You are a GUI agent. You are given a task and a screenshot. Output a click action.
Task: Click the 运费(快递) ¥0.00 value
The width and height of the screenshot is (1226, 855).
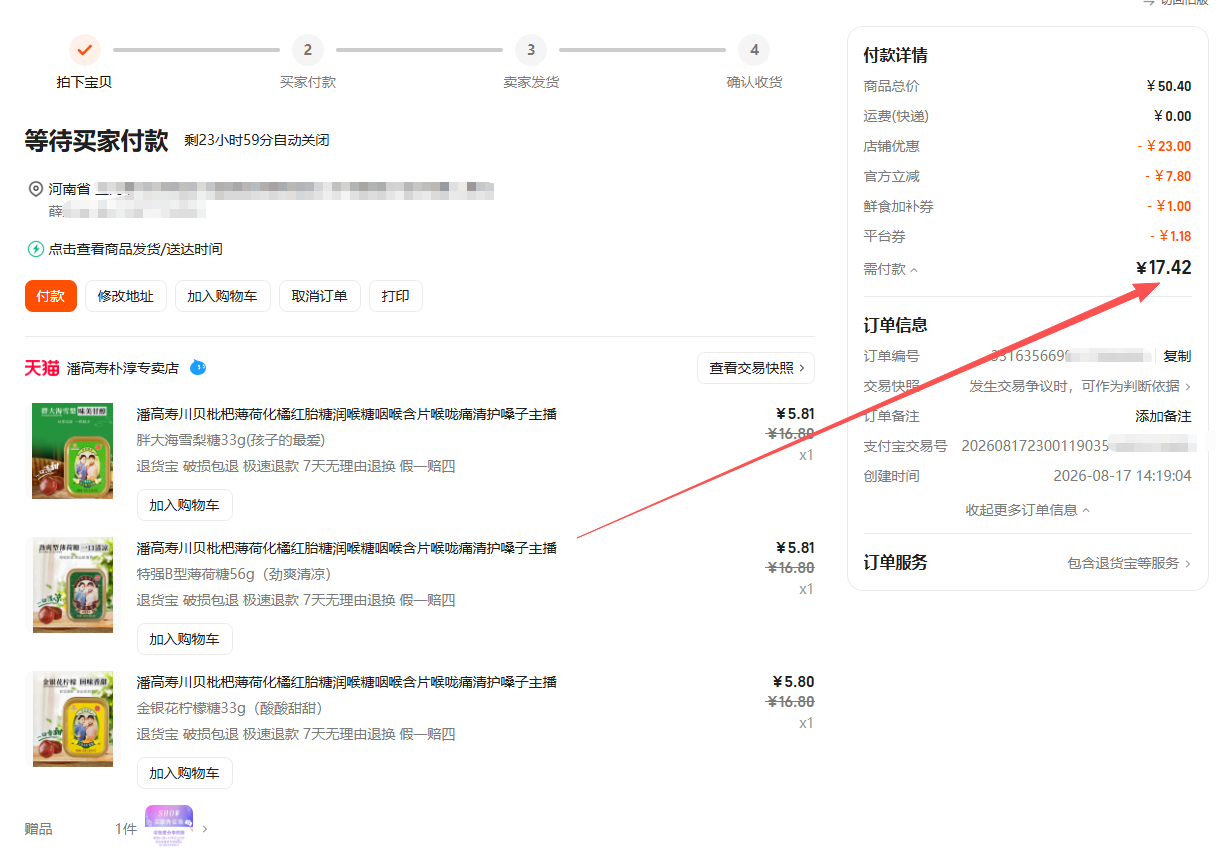click(x=1172, y=116)
